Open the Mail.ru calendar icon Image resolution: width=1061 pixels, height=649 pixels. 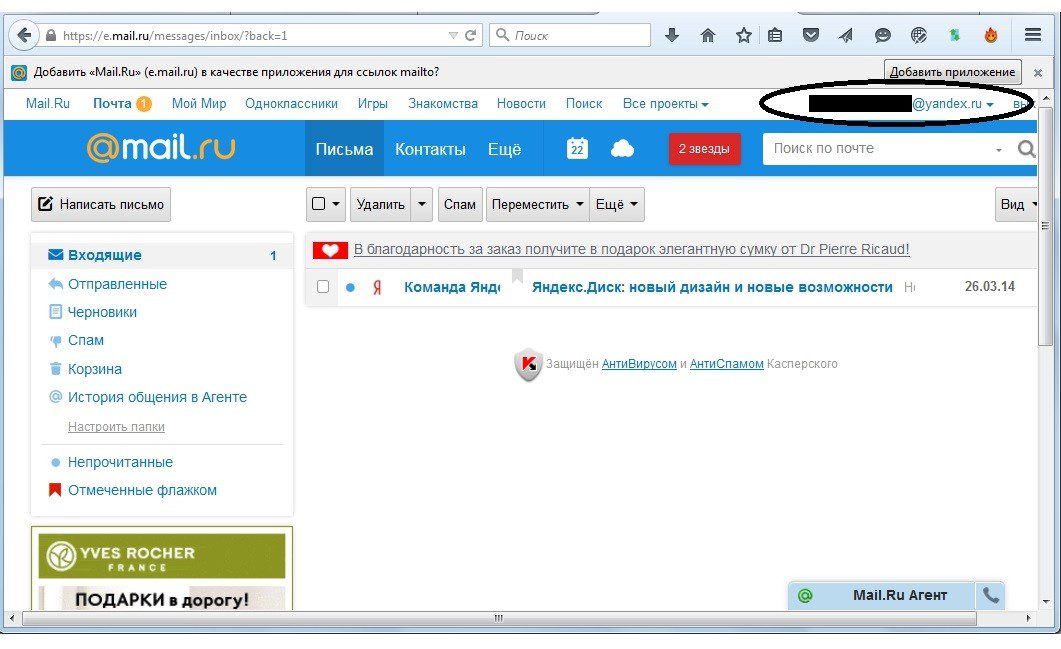click(577, 149)
